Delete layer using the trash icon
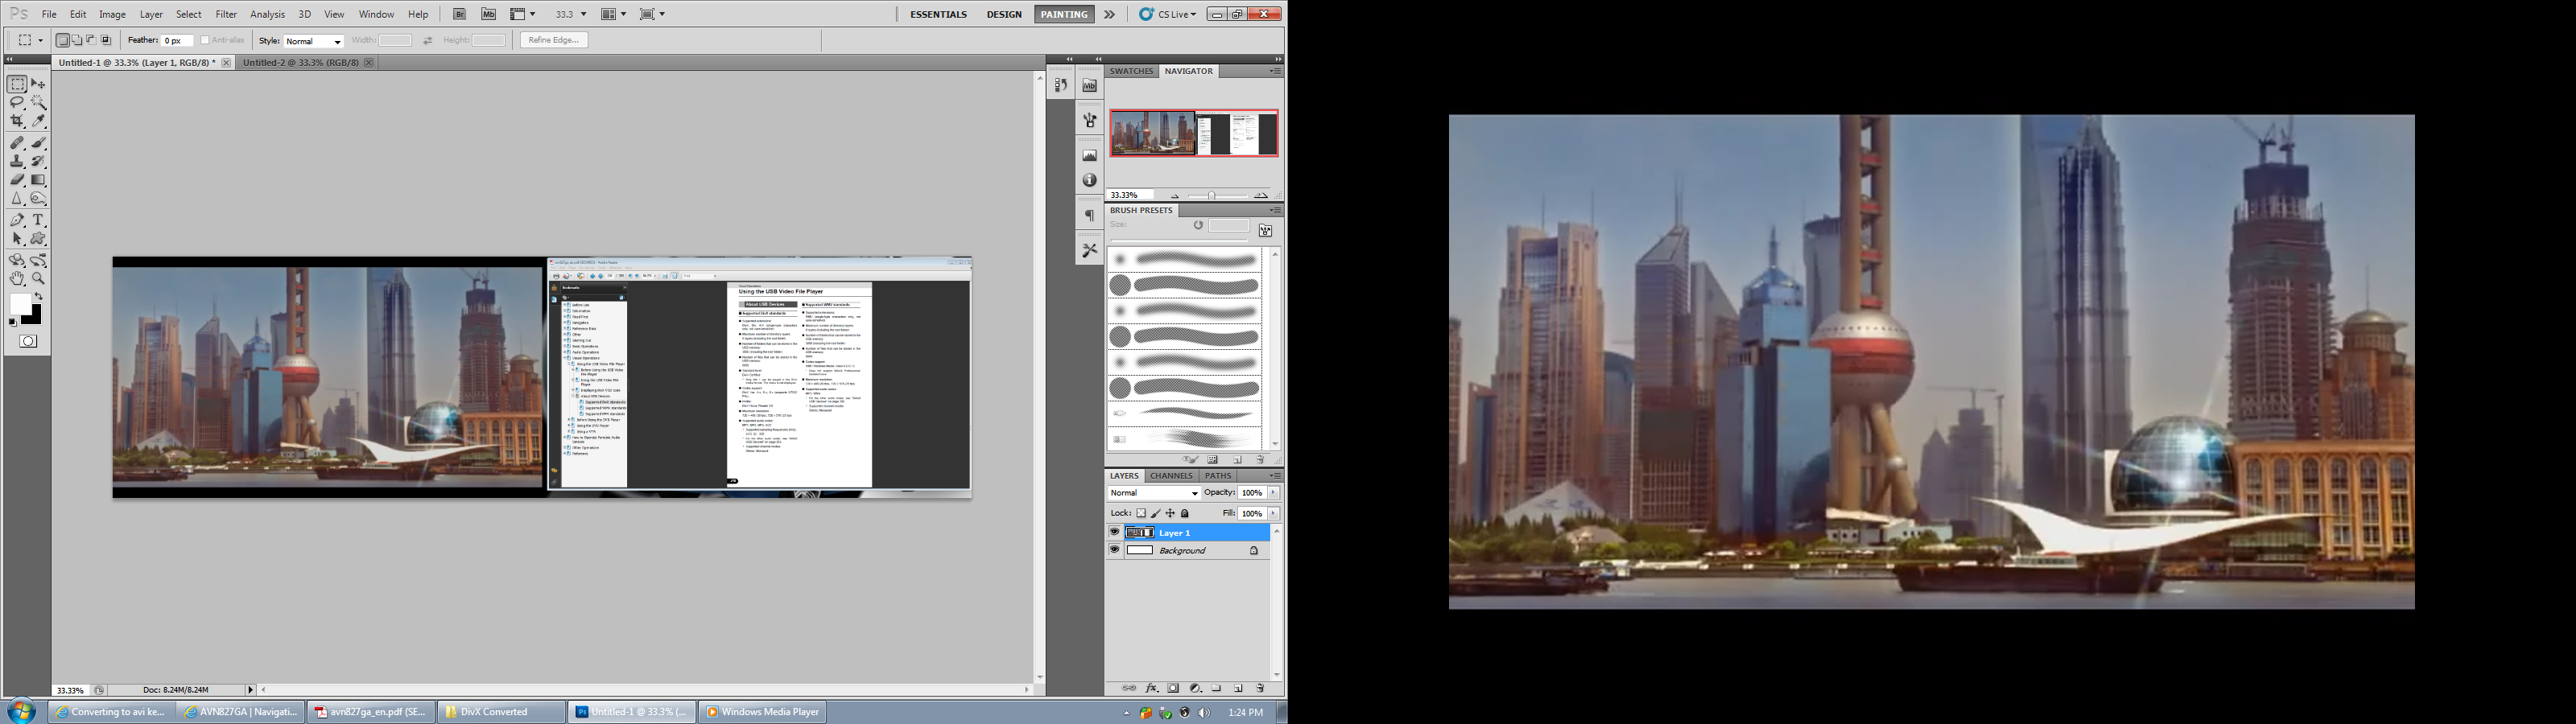Viewport: 2576px width, 724px height. [x=1260, y=688]
